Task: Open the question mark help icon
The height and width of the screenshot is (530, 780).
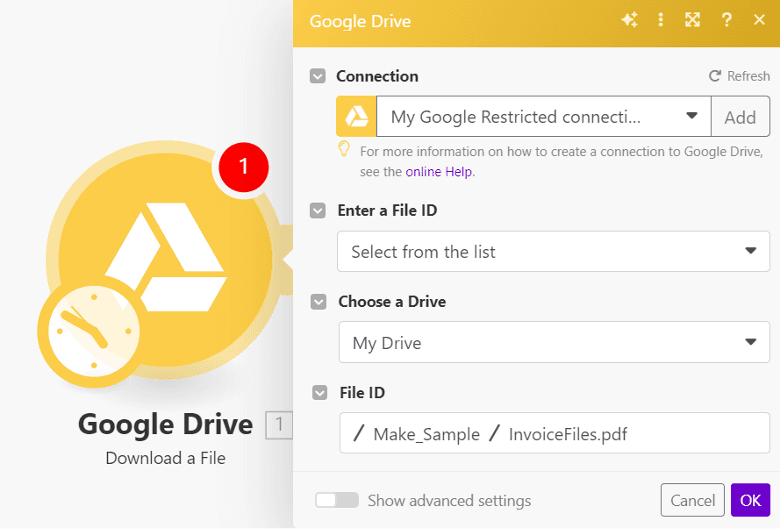Action: (x=727, y=20)
